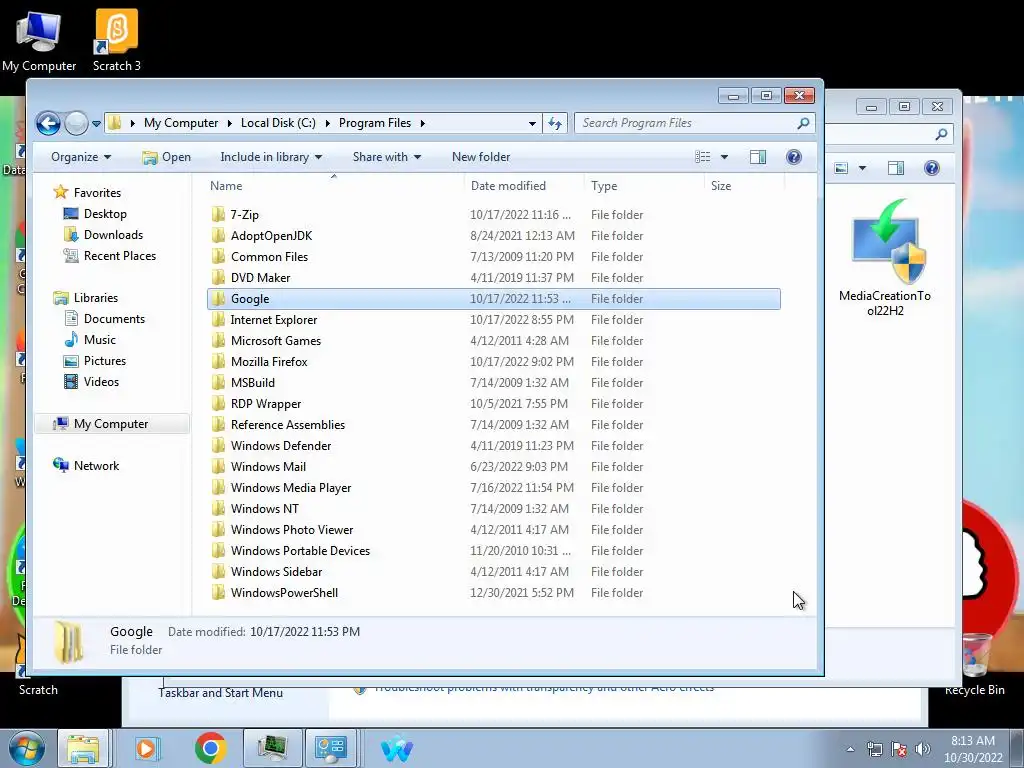Select the Windows Media Player folder row
The image size is (1024, 768).
point(494,488)
